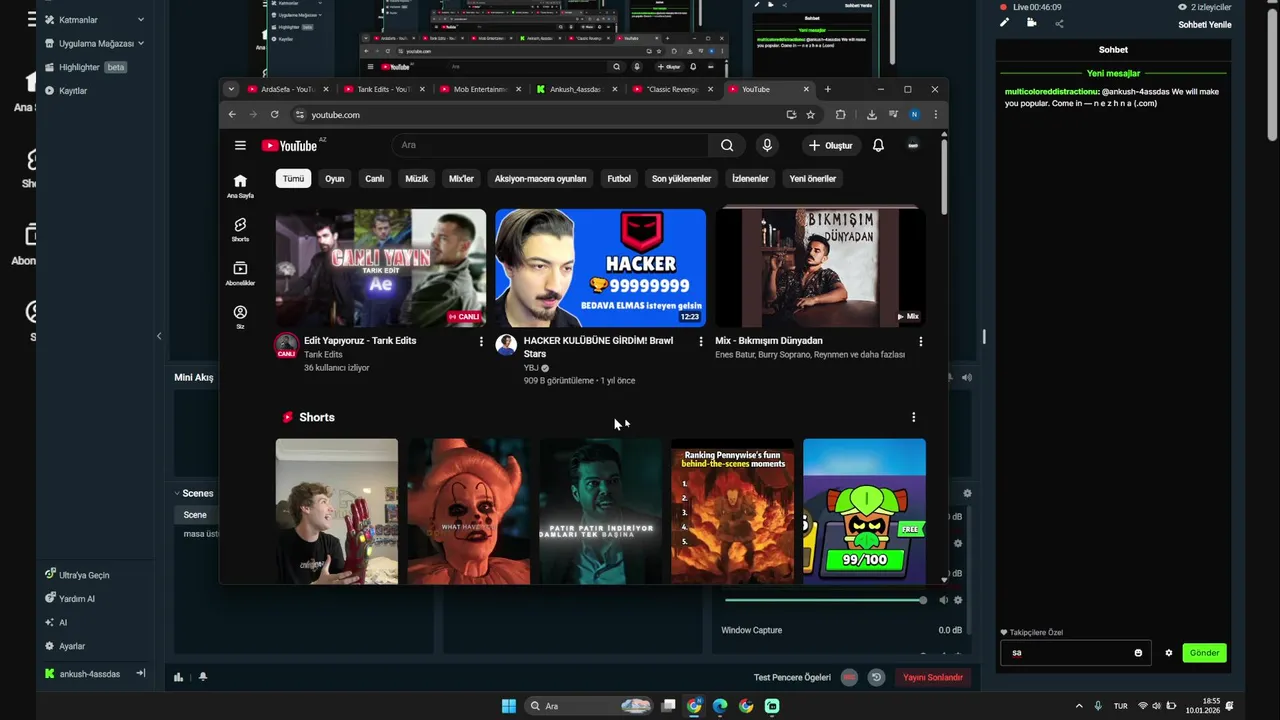1280x720 pixels.
Task: Click Yayını Sonlandır end stream button
Action: pos(933,677)
